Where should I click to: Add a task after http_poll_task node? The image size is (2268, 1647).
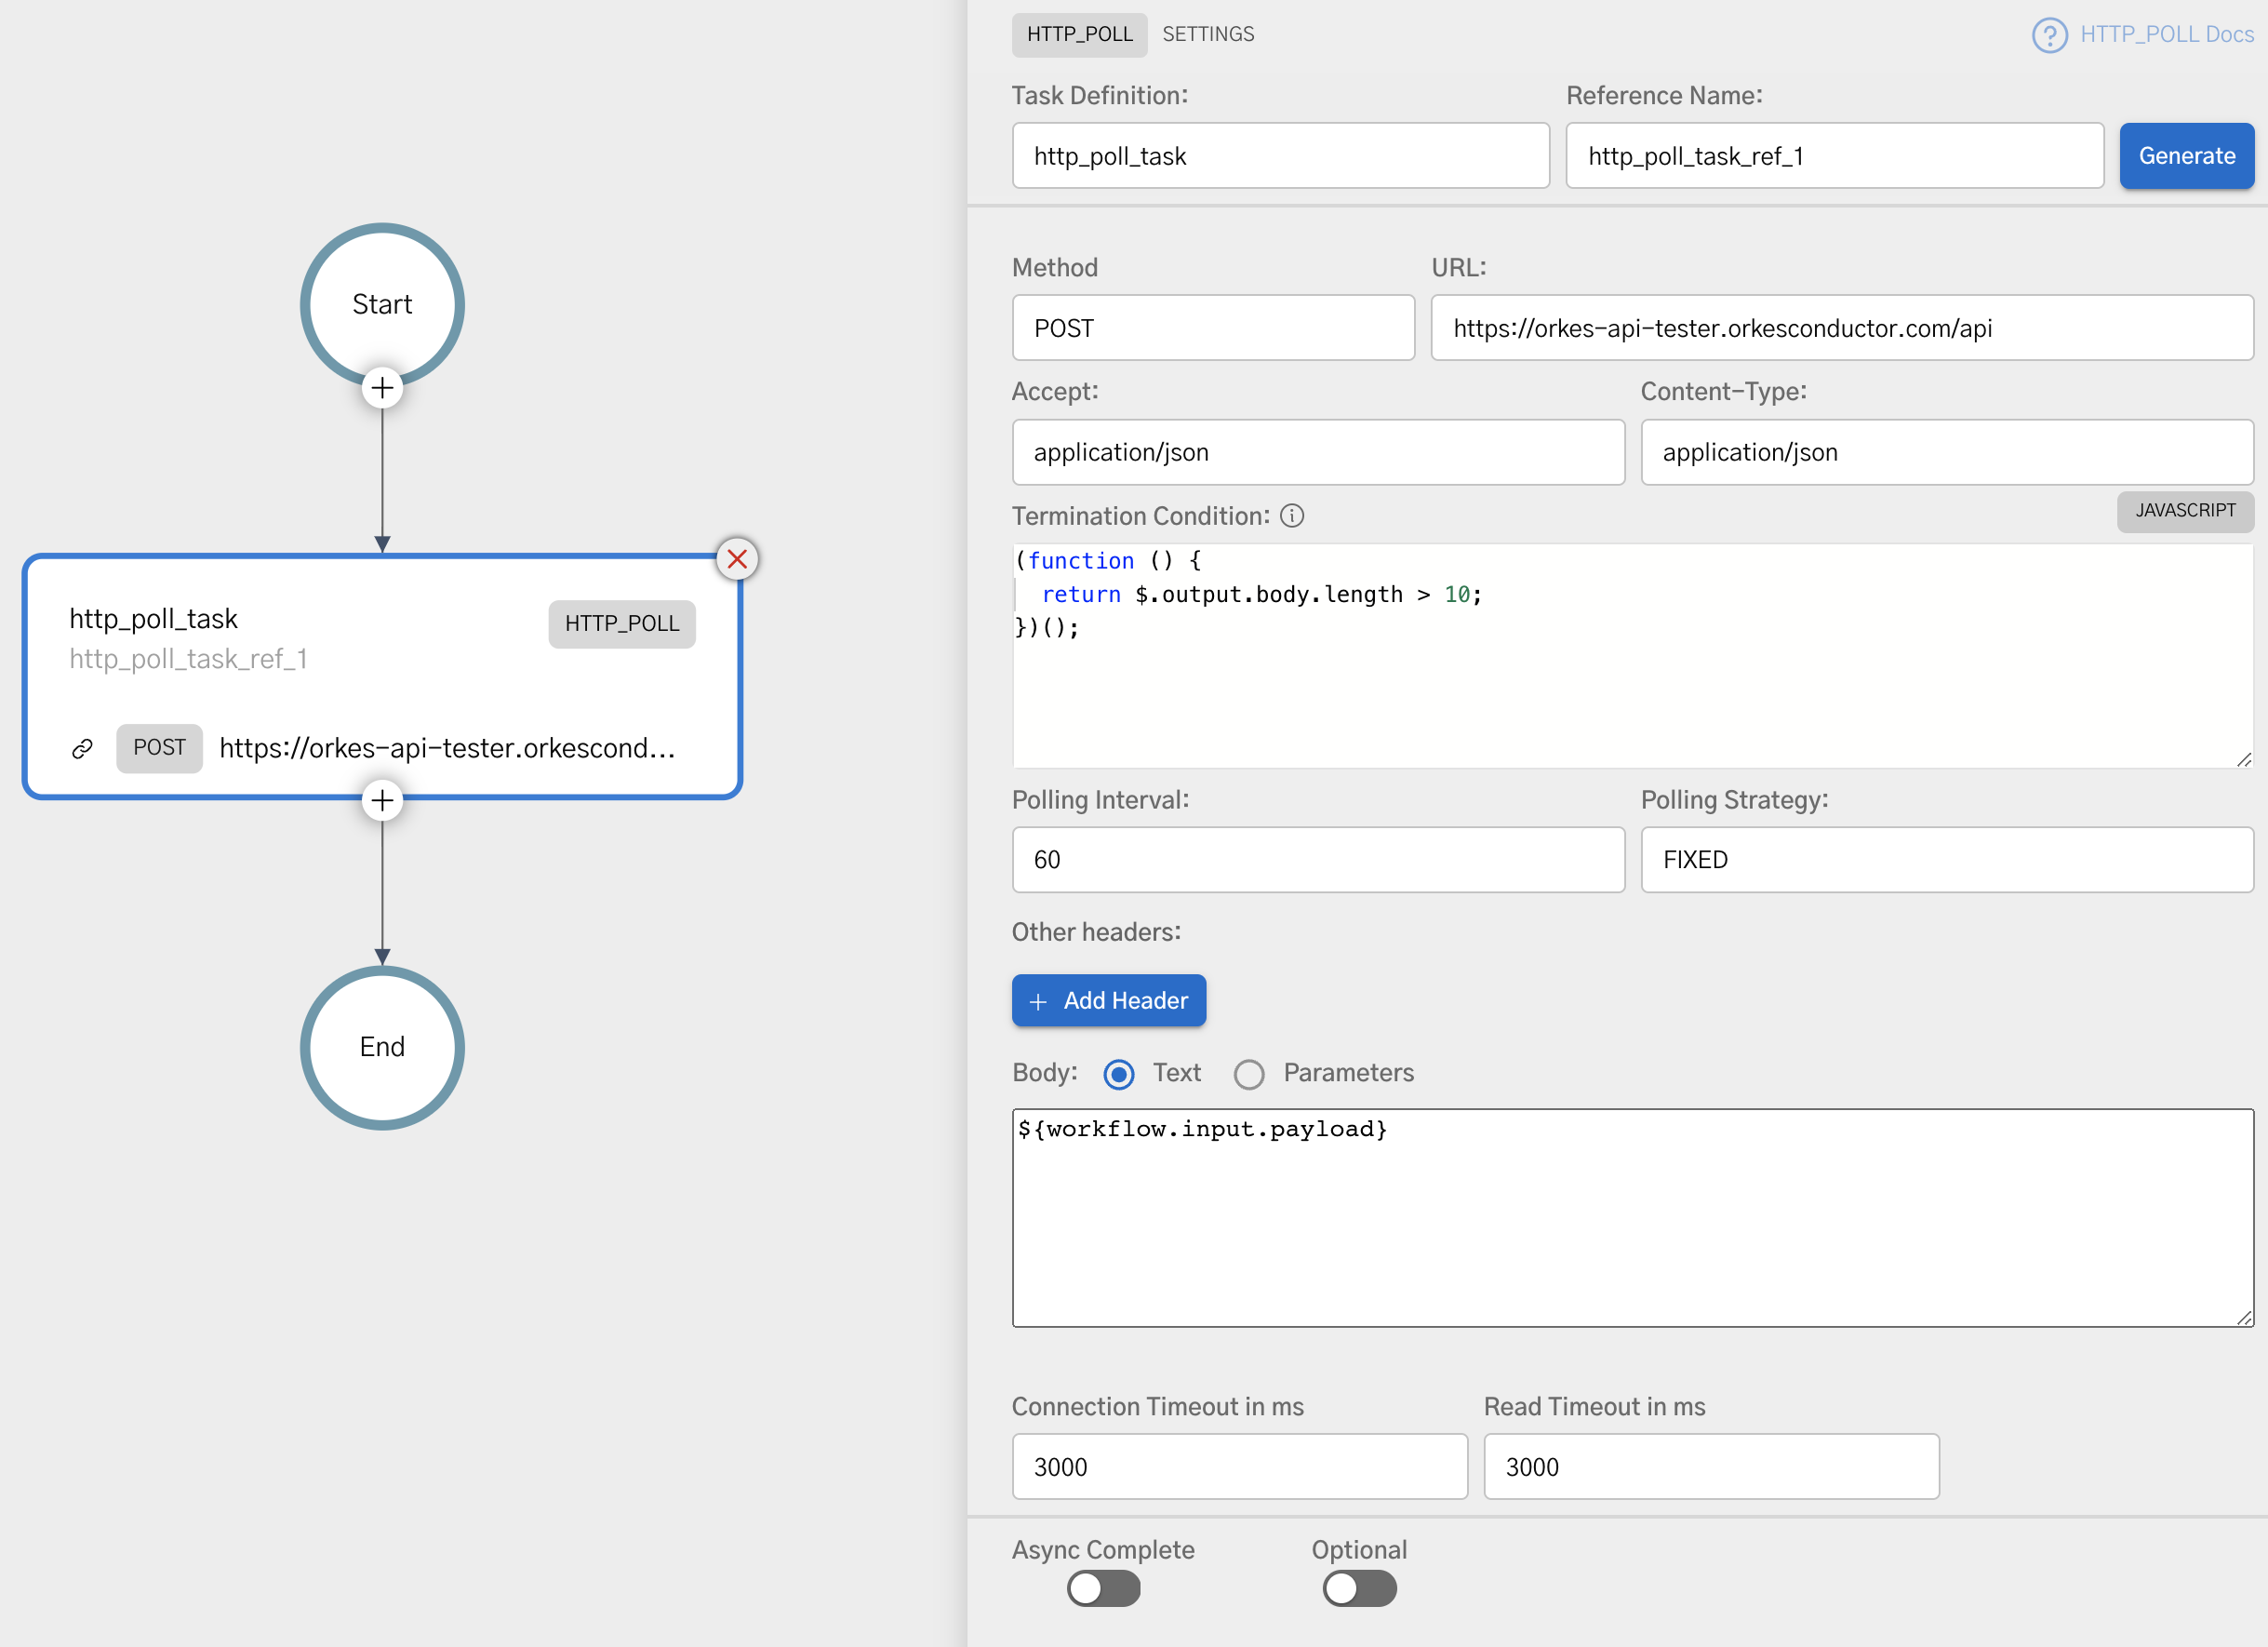click(382, 800)
